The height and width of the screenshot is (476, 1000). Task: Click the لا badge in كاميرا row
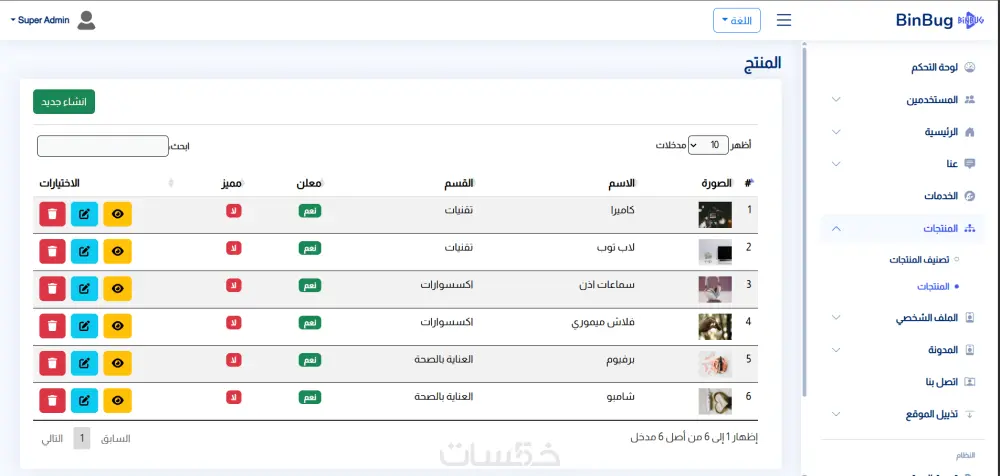pyautogui.click(x=233, y=211)
